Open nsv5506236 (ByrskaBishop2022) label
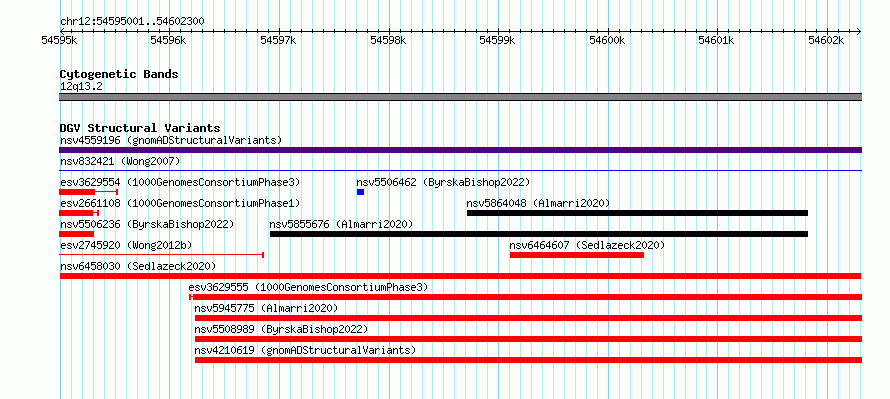 click(x=147, y=224)
